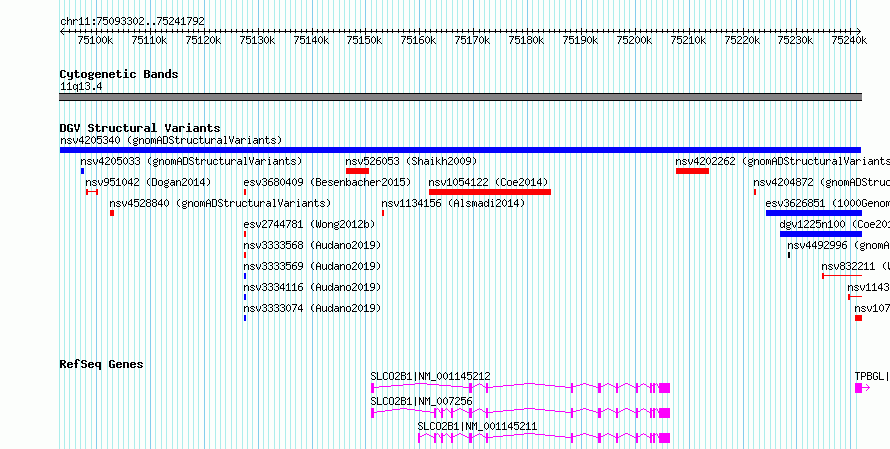Open variant nsv832211 label
Viewport: 890px width, 449px height.
pyautogui.click(x=855, y=266)
